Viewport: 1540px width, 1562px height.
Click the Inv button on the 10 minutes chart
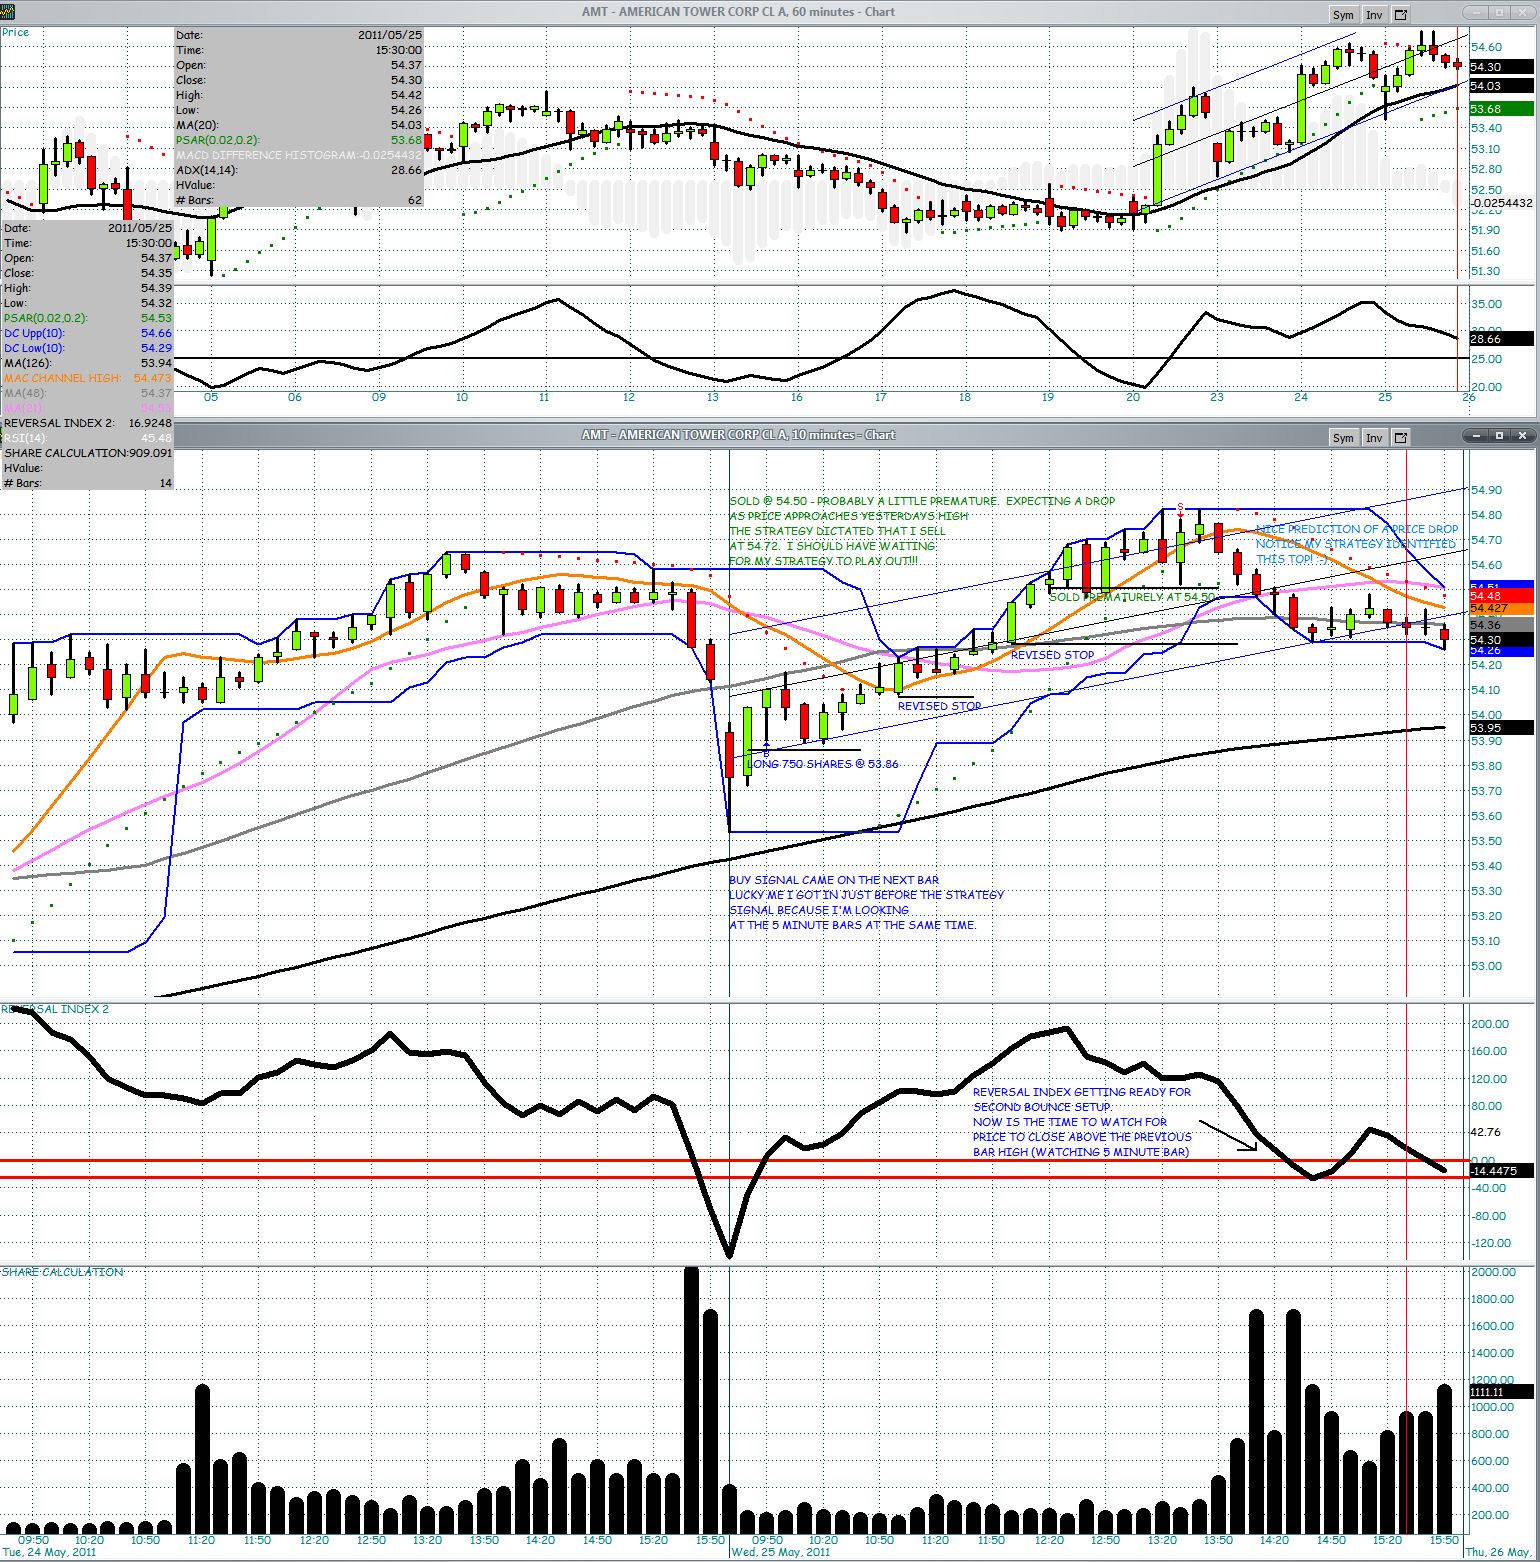pyautogui.click(x=1374, y=438)
